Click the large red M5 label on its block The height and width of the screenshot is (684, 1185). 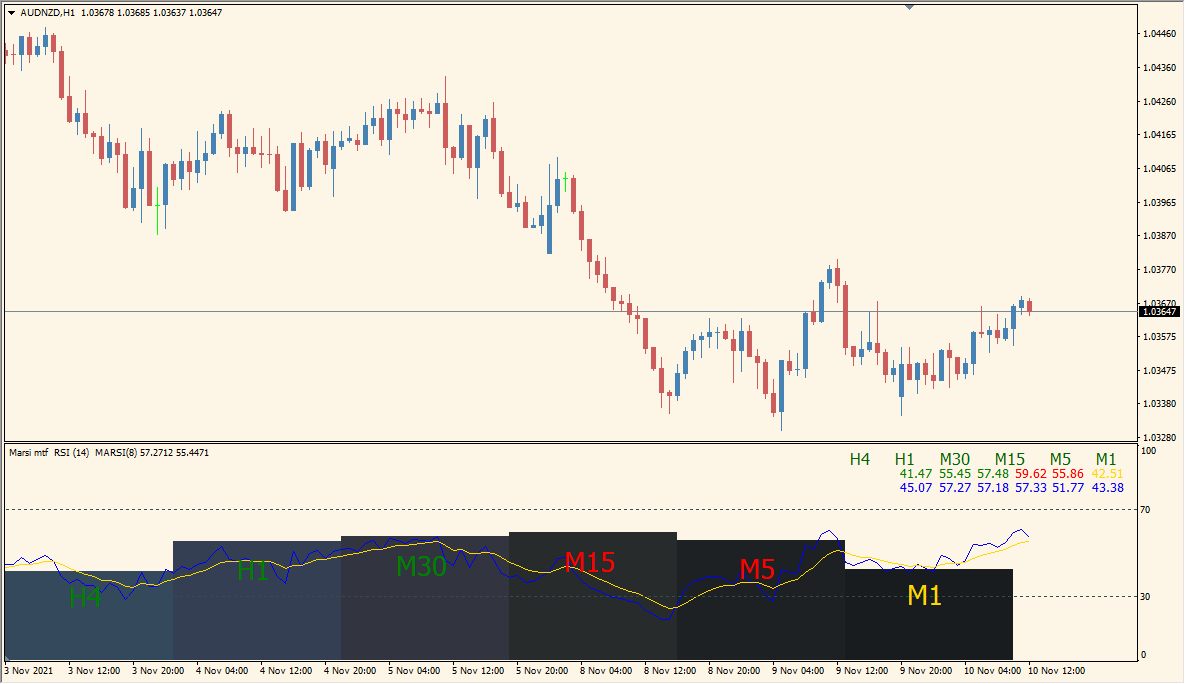pyautogui.click(x=757, y=568)
